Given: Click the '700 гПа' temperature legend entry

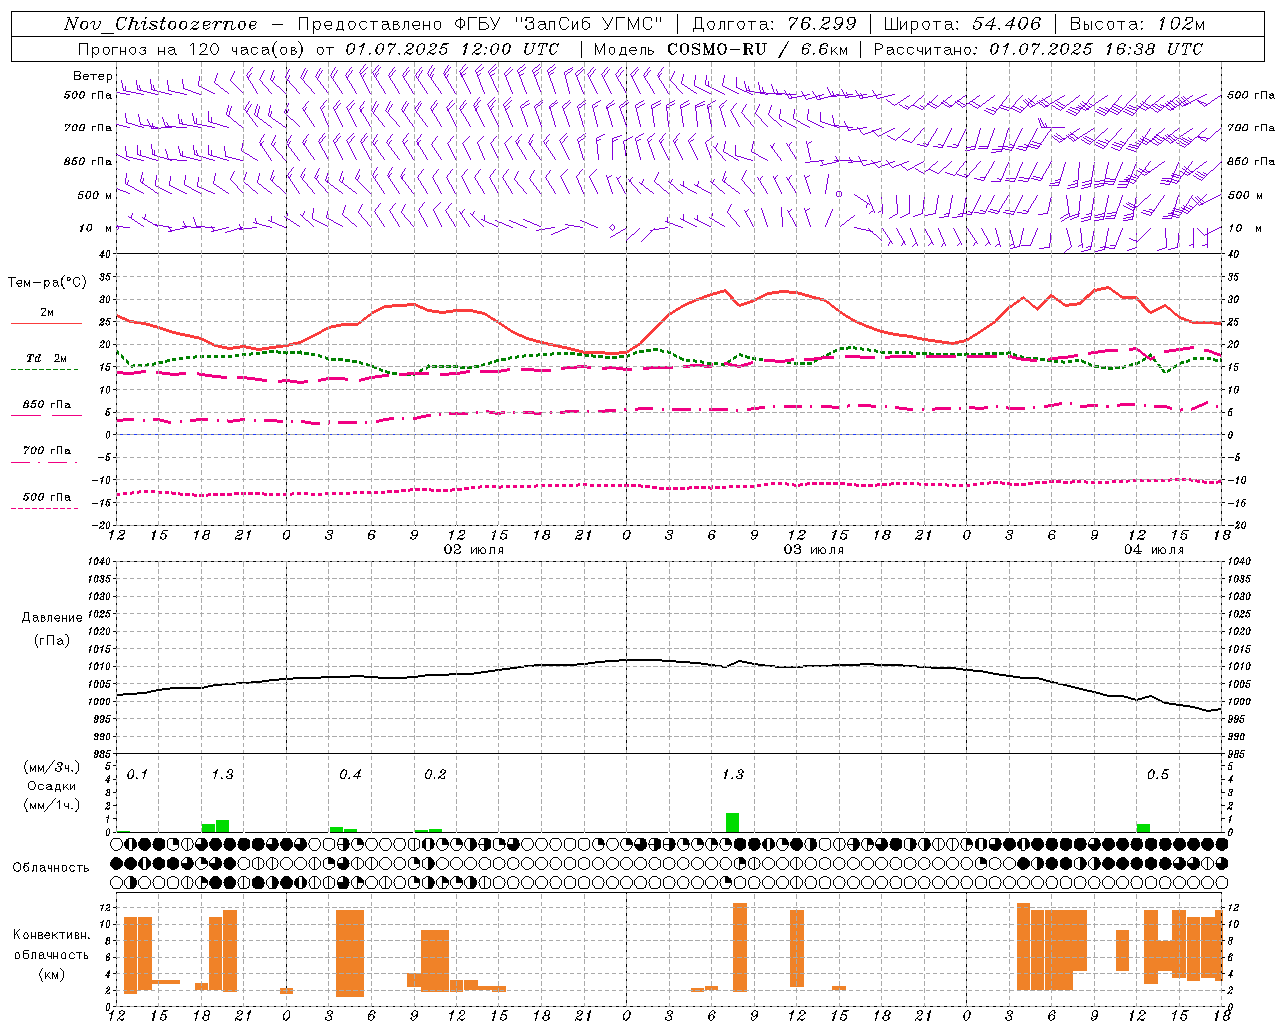Looking at the screenshot, I should point(47,451).
